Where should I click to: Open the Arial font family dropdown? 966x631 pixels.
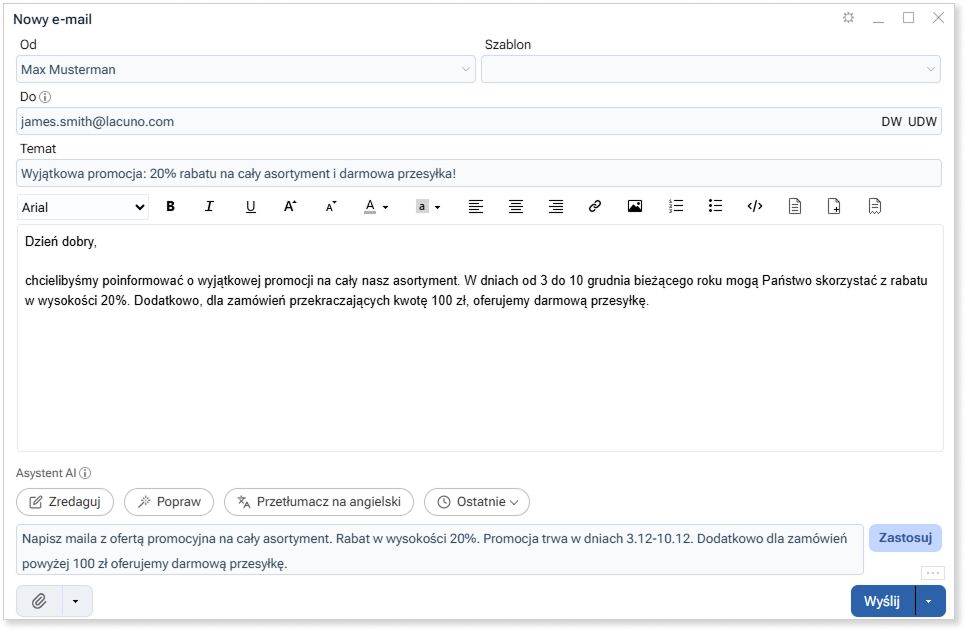(83, 207)
